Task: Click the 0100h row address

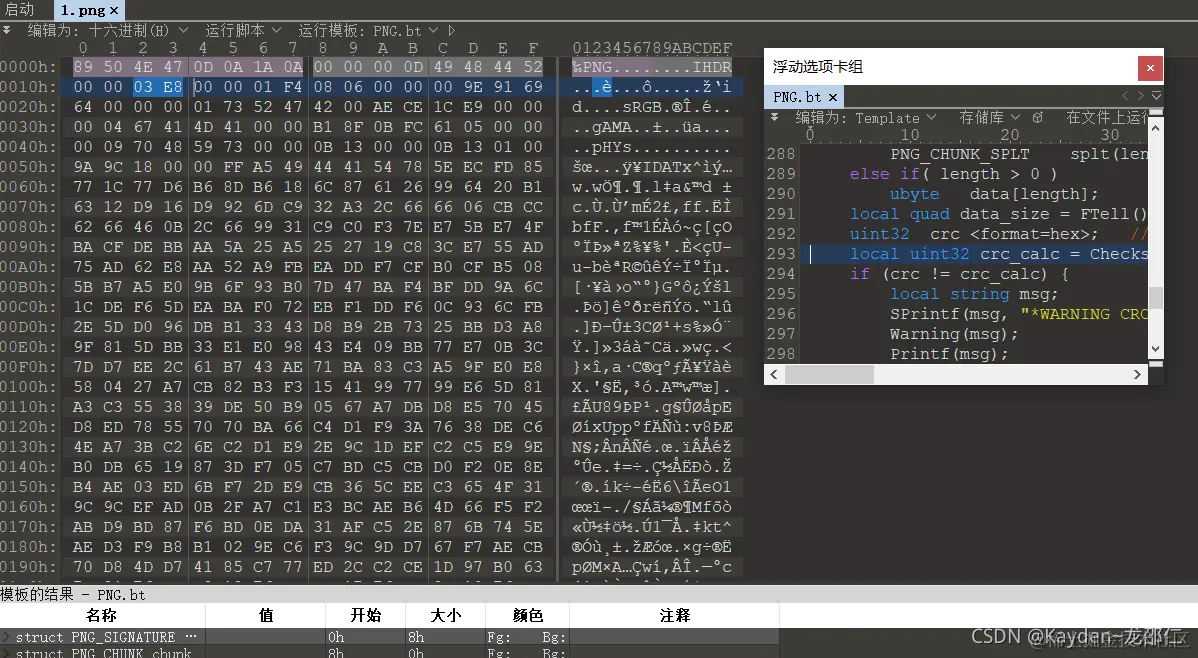Action: (x=28, y=387)
